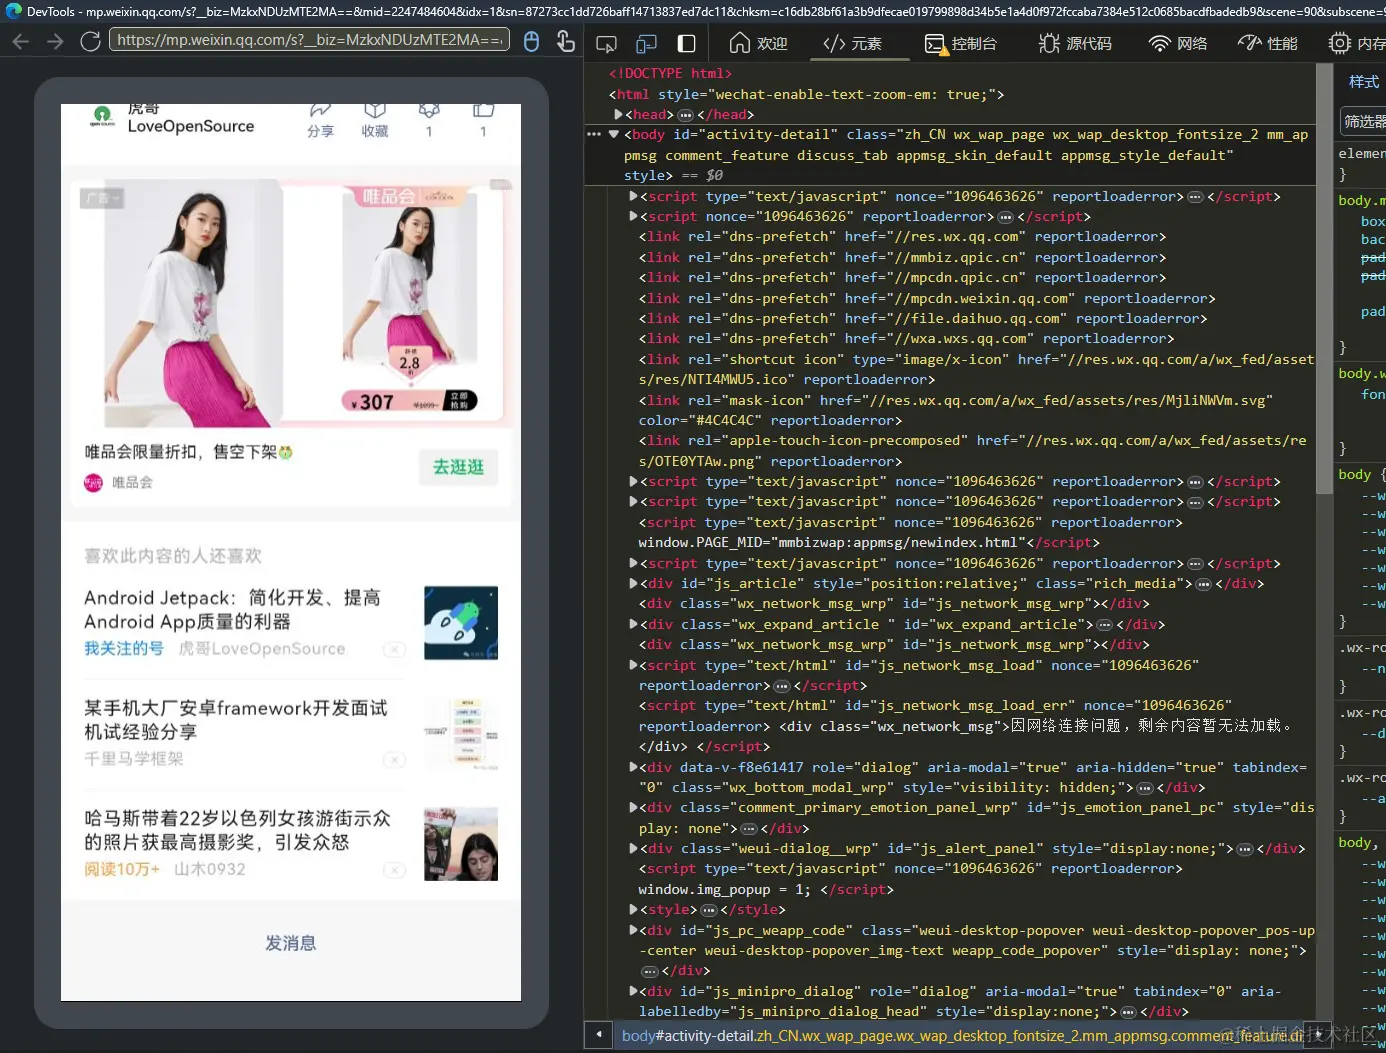Collapse the body element node

coord(614,135)
